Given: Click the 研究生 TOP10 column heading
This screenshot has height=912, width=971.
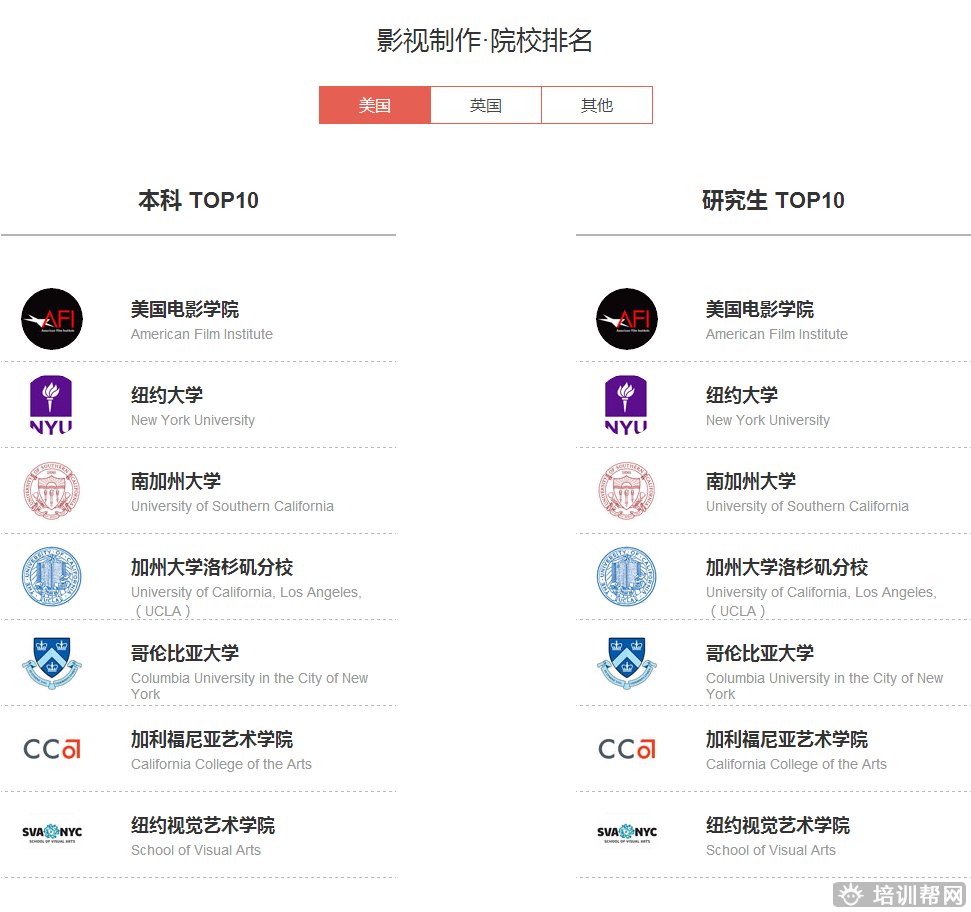Looking at the screenshot, I should (x=773, y=201).
